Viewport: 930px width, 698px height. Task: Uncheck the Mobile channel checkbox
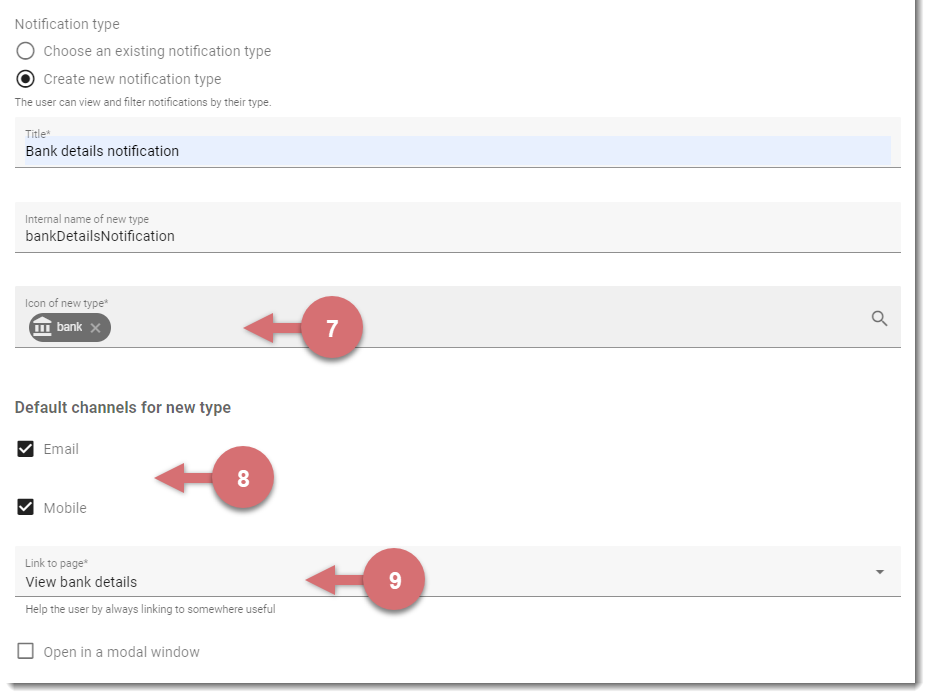coord(26,507)
